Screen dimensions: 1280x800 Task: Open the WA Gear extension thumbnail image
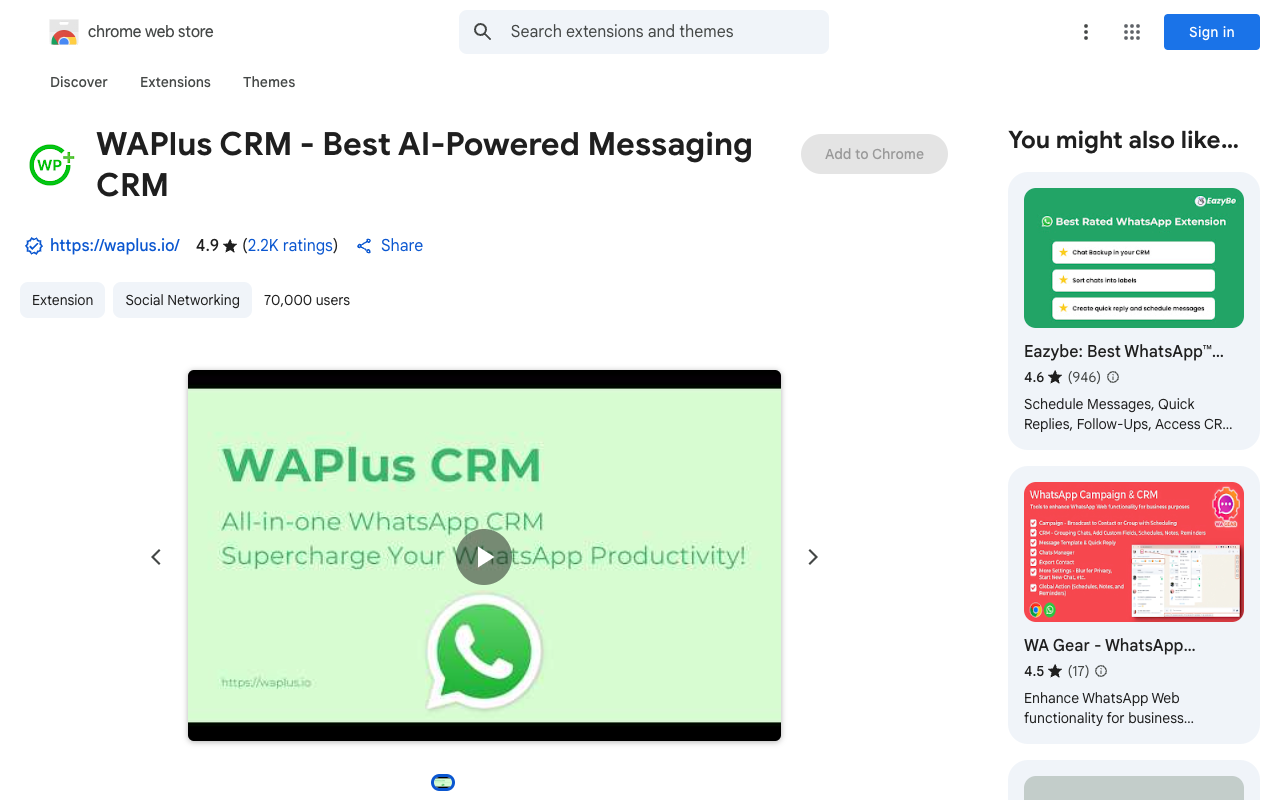[x=1134, y=552]
